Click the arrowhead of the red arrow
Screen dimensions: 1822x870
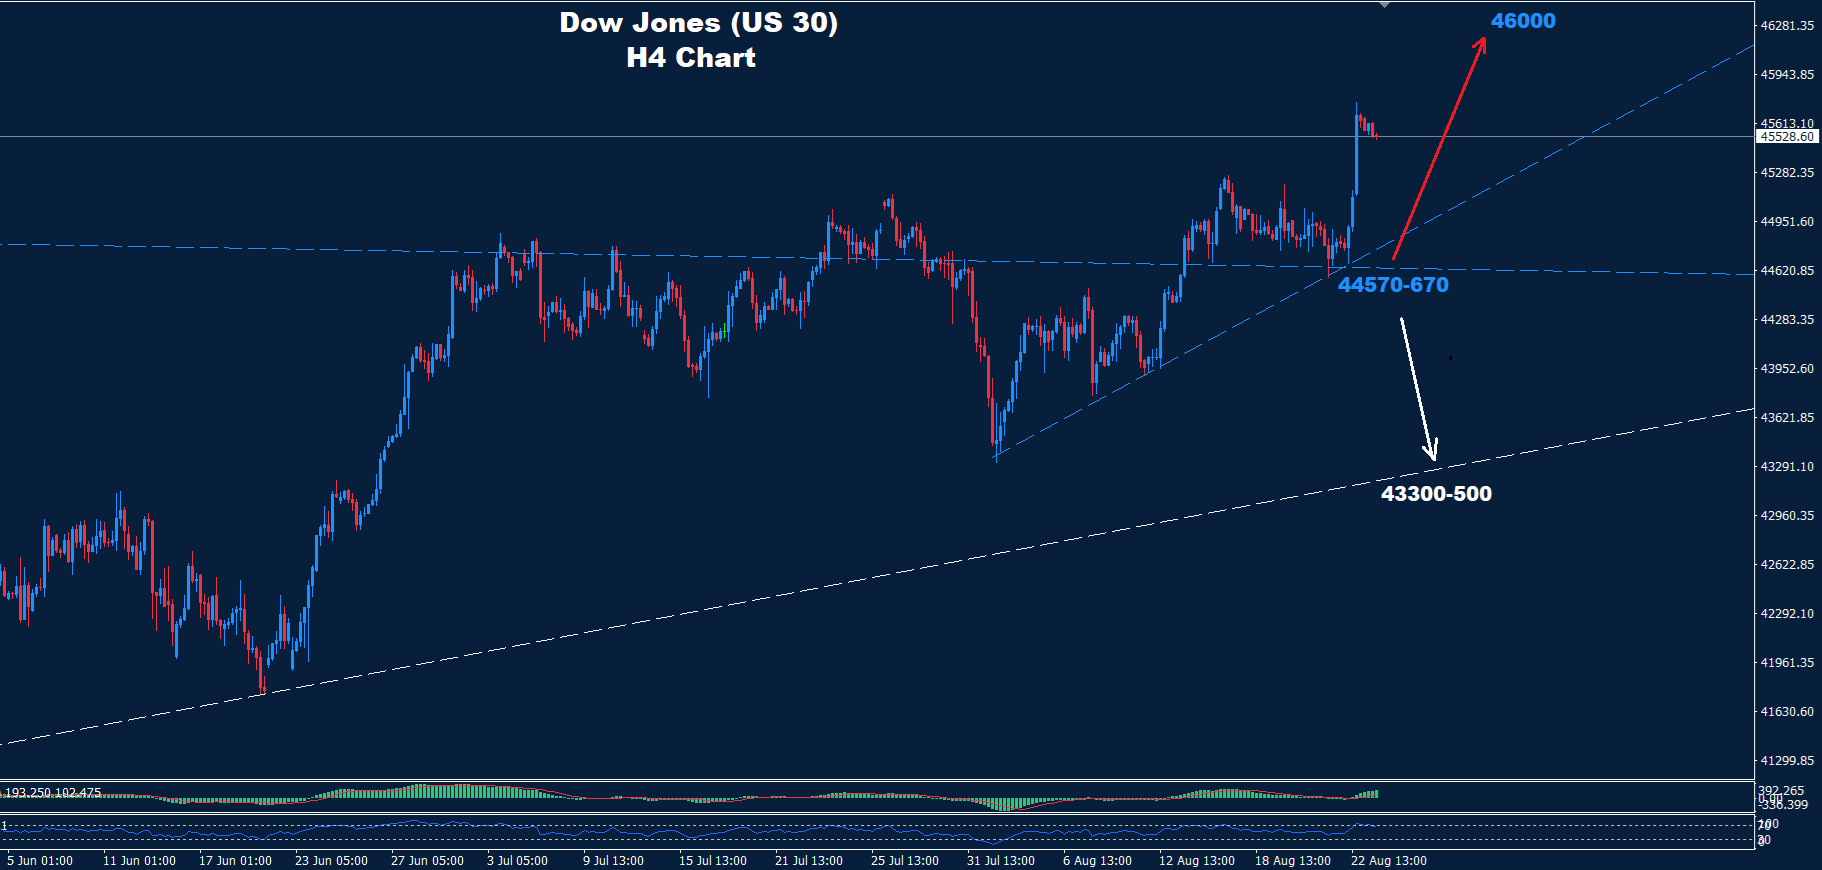[x=1481, y=44]
